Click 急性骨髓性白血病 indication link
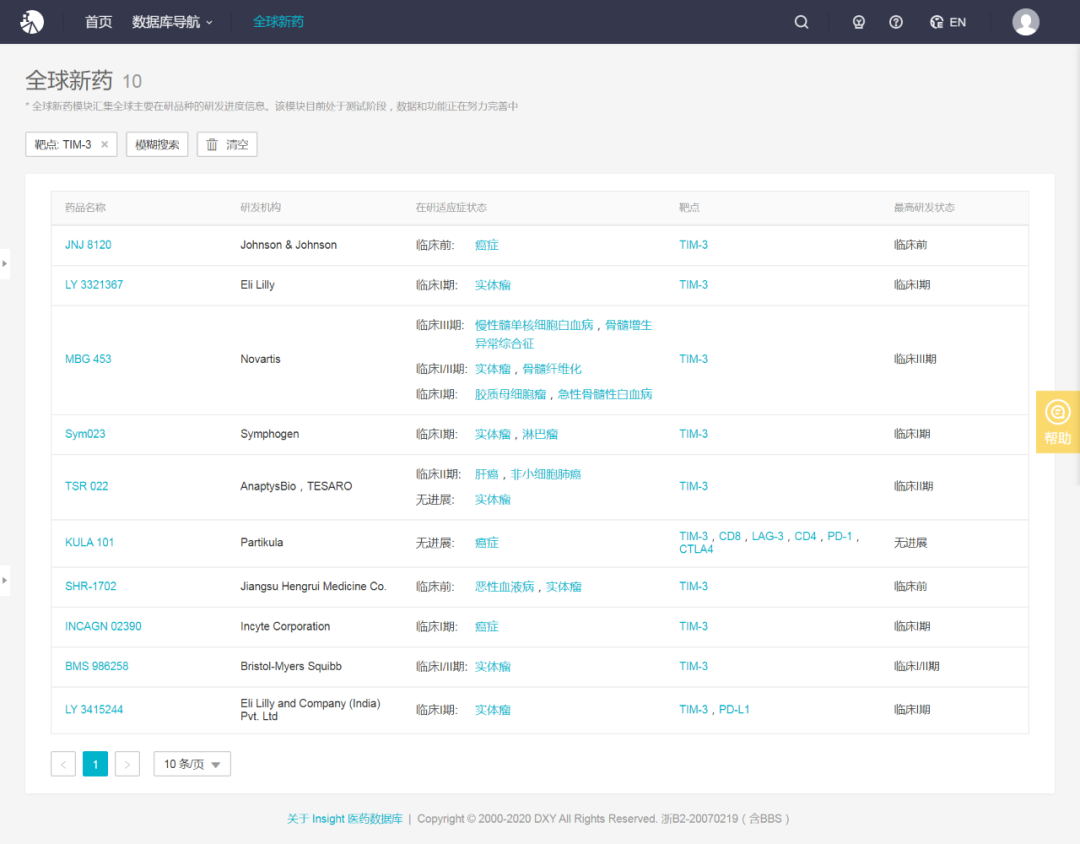The image size is (1080, 844). (x=605, y=395)
